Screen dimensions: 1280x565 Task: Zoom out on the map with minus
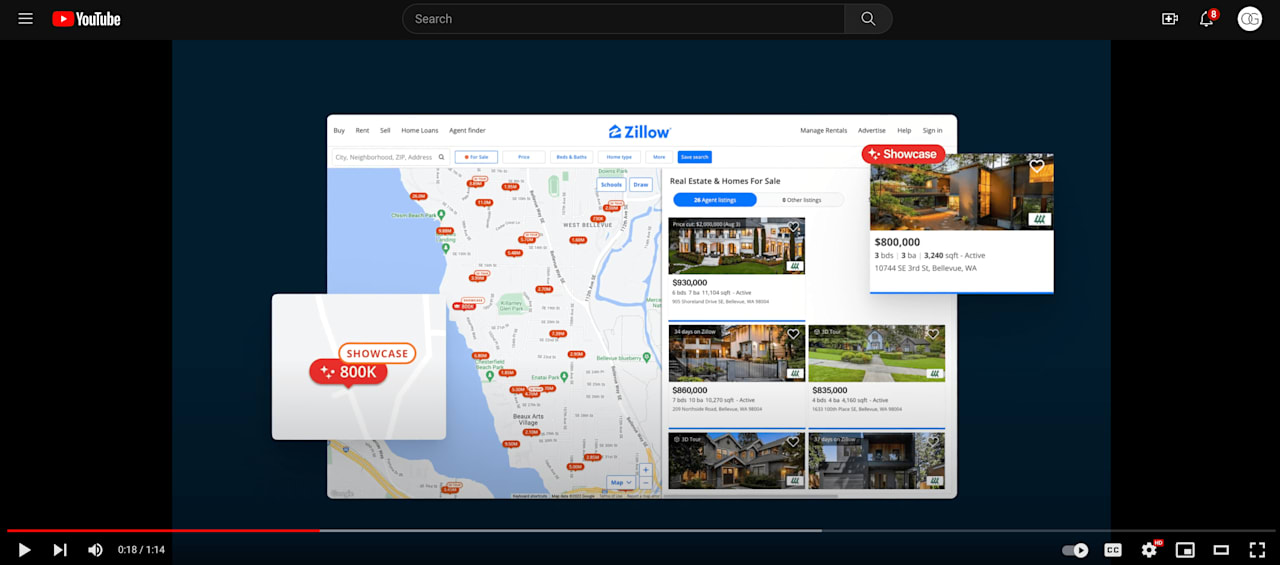[646, 483]
